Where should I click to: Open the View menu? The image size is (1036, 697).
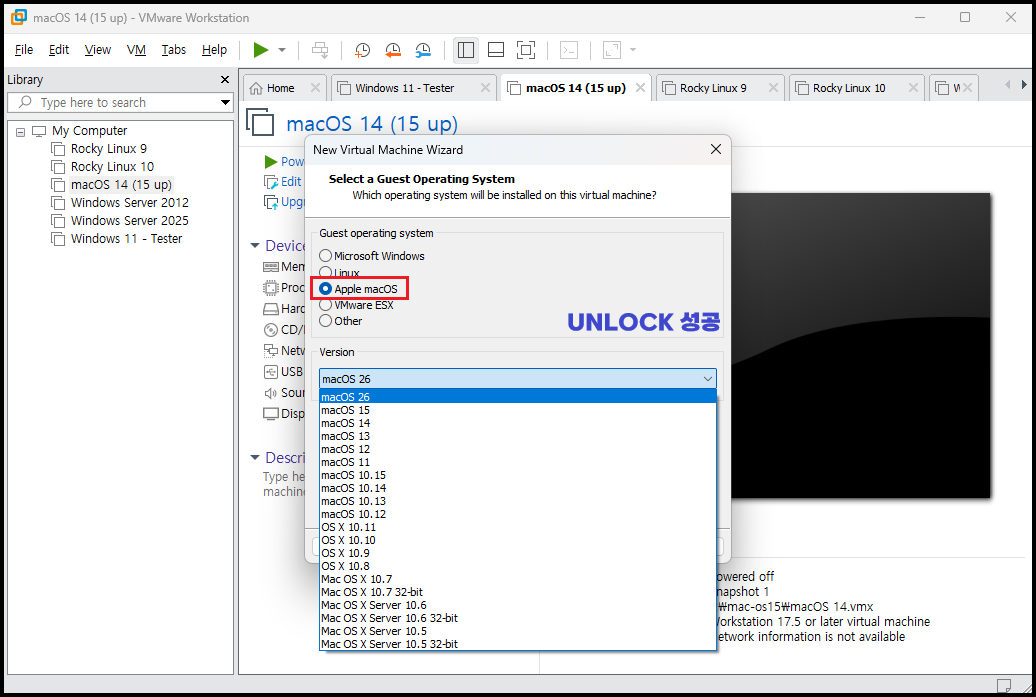pos(98,50)
